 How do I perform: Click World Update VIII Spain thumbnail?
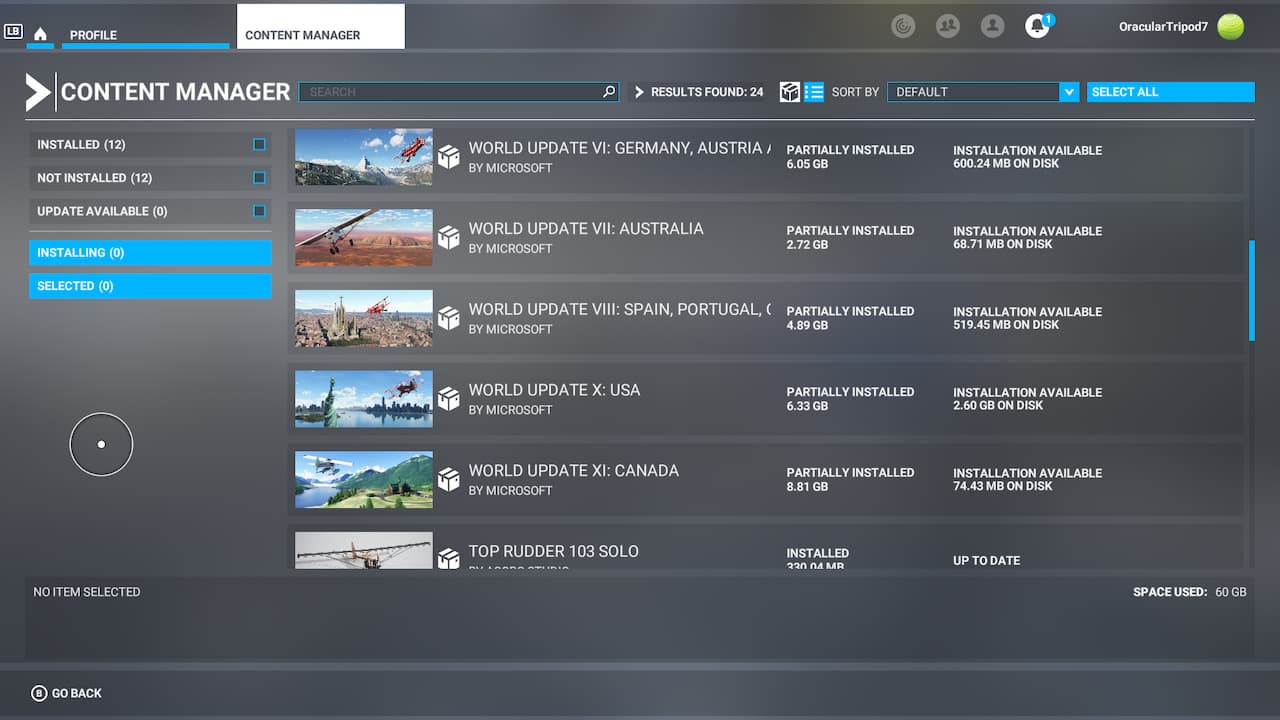(x=364, y=318)
